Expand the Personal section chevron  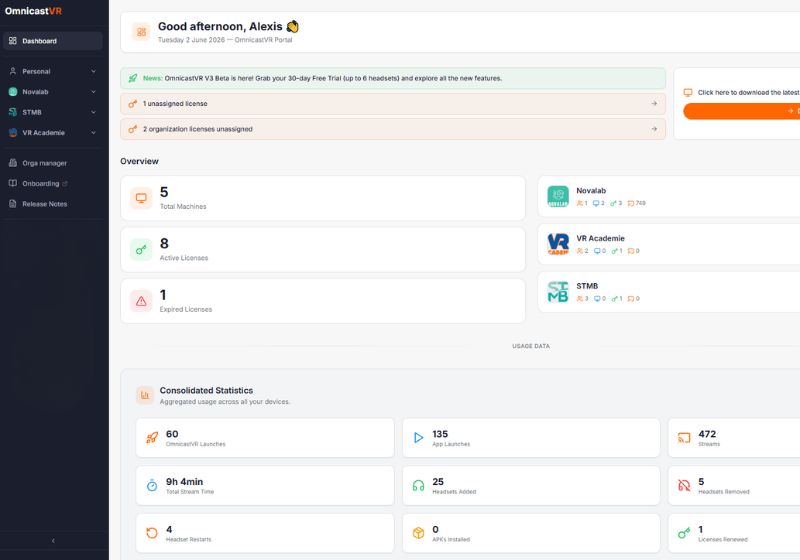pos(93,71)
